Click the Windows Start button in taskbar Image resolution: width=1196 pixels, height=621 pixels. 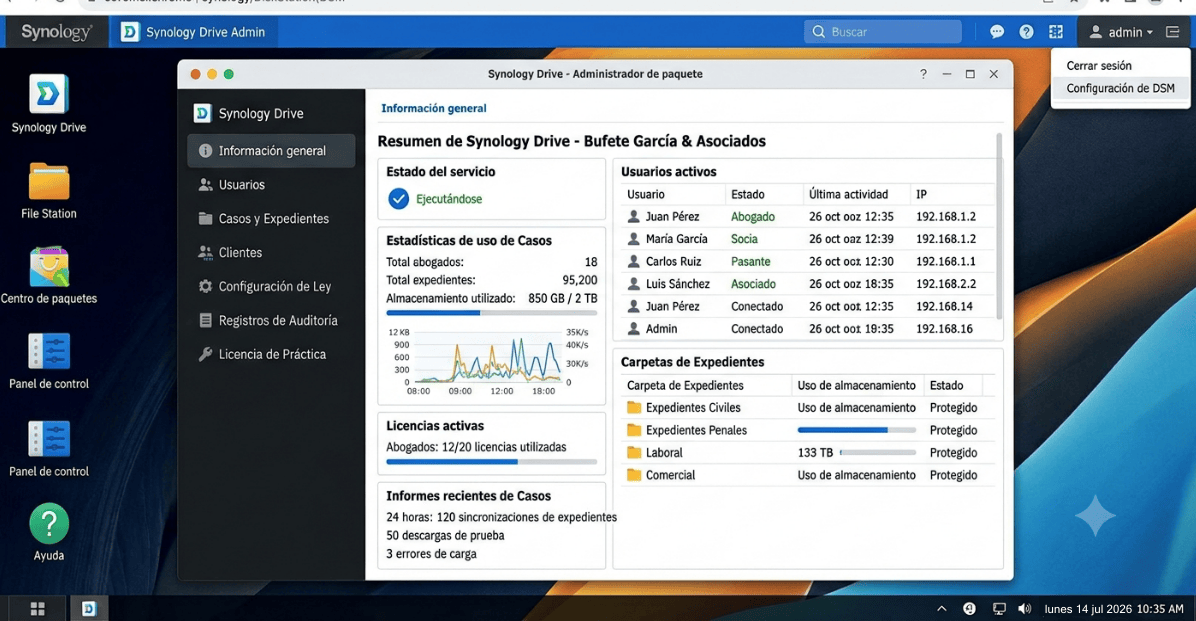point(37,608)
